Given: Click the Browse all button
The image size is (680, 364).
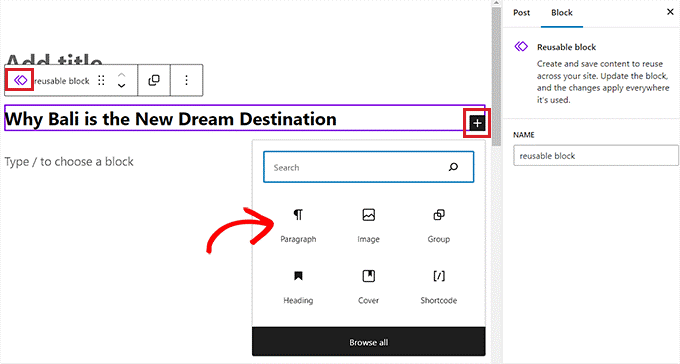Looking at the screenshot, I should coord(369,342).
